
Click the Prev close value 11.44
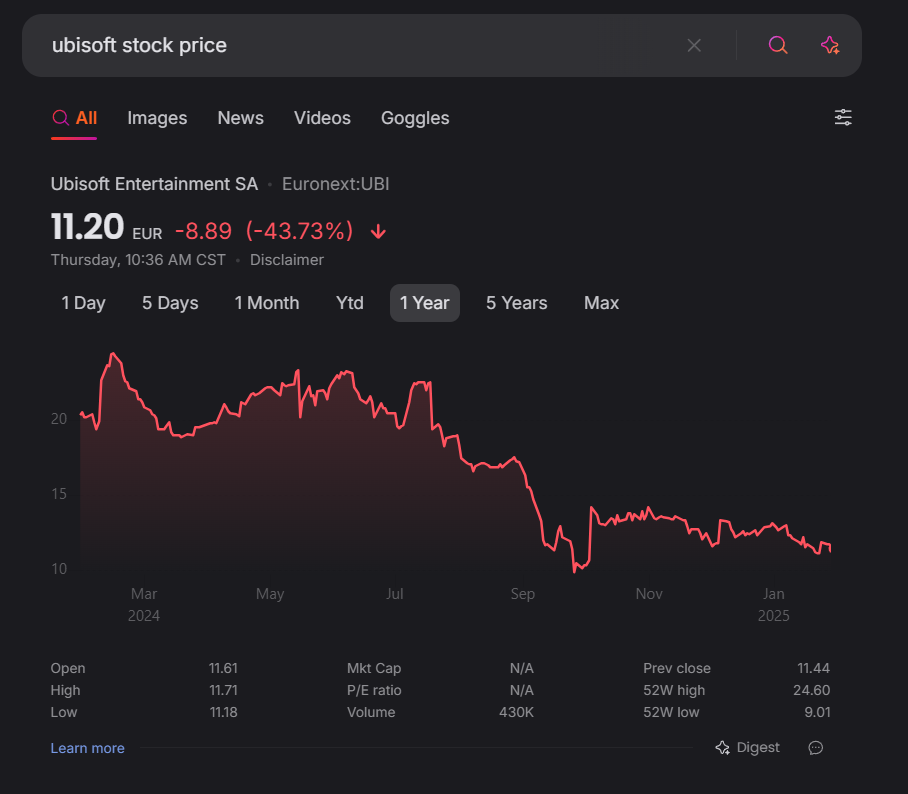pyautogui.click(x=814, y=668)
